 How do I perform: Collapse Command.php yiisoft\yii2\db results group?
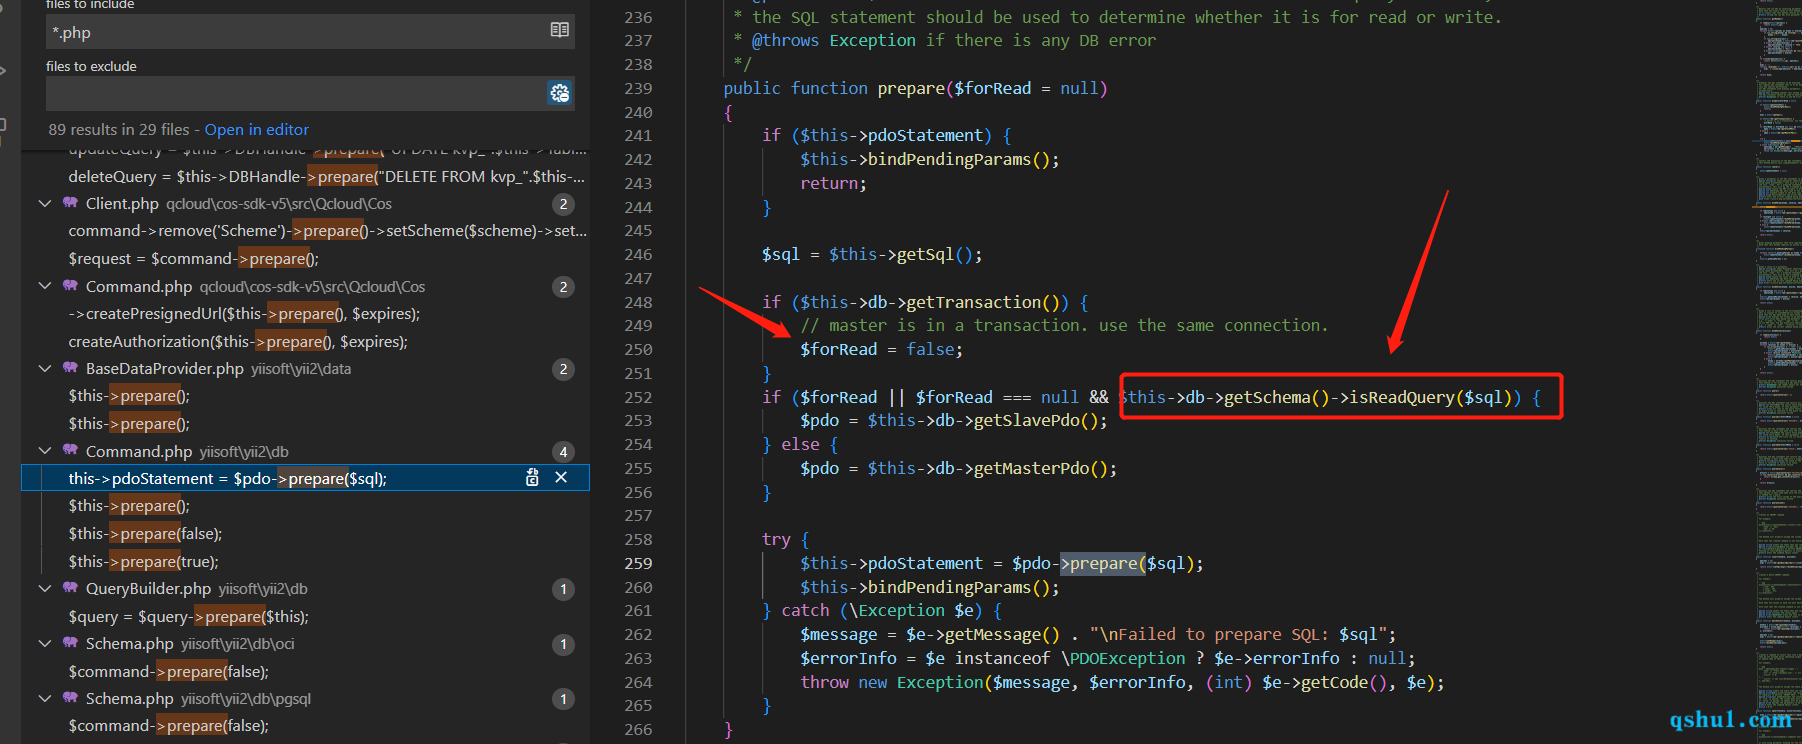[x=45, y=451]
